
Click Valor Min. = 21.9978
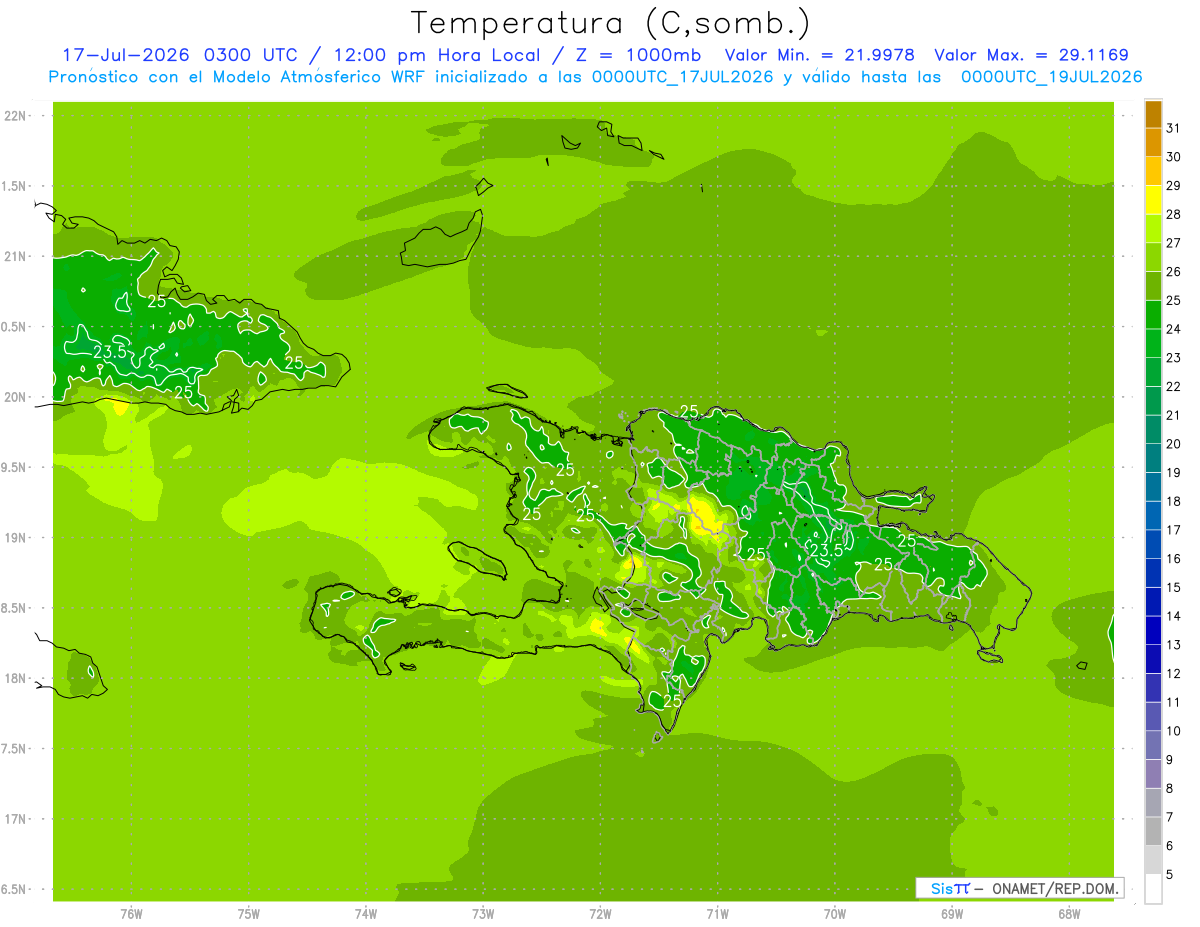(820, 55)
